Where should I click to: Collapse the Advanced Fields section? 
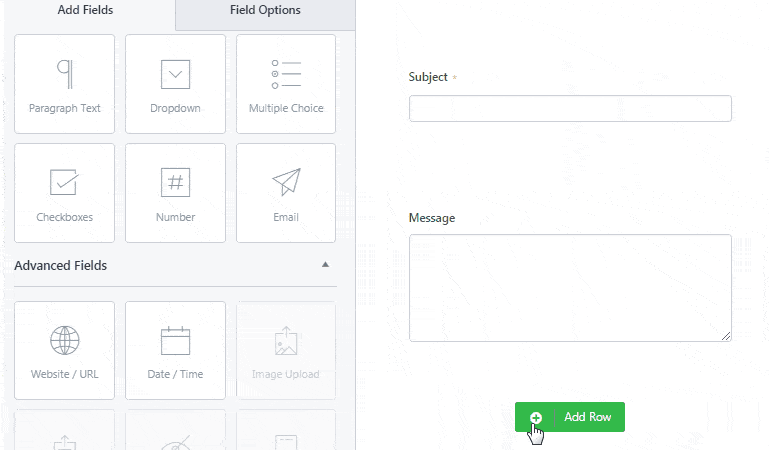point(325,265)
